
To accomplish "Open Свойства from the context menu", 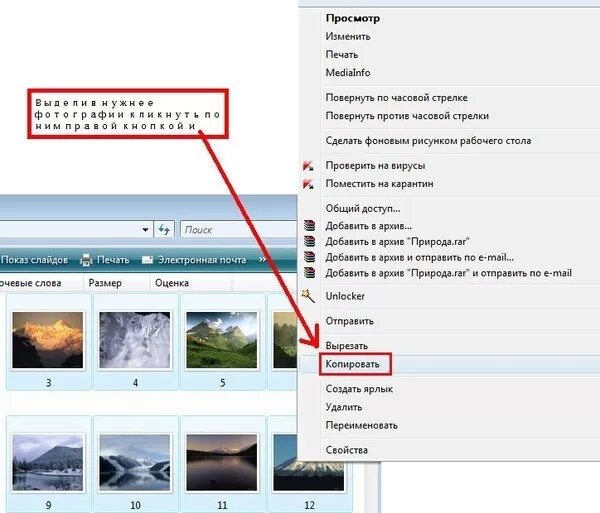I will [347, 450].
